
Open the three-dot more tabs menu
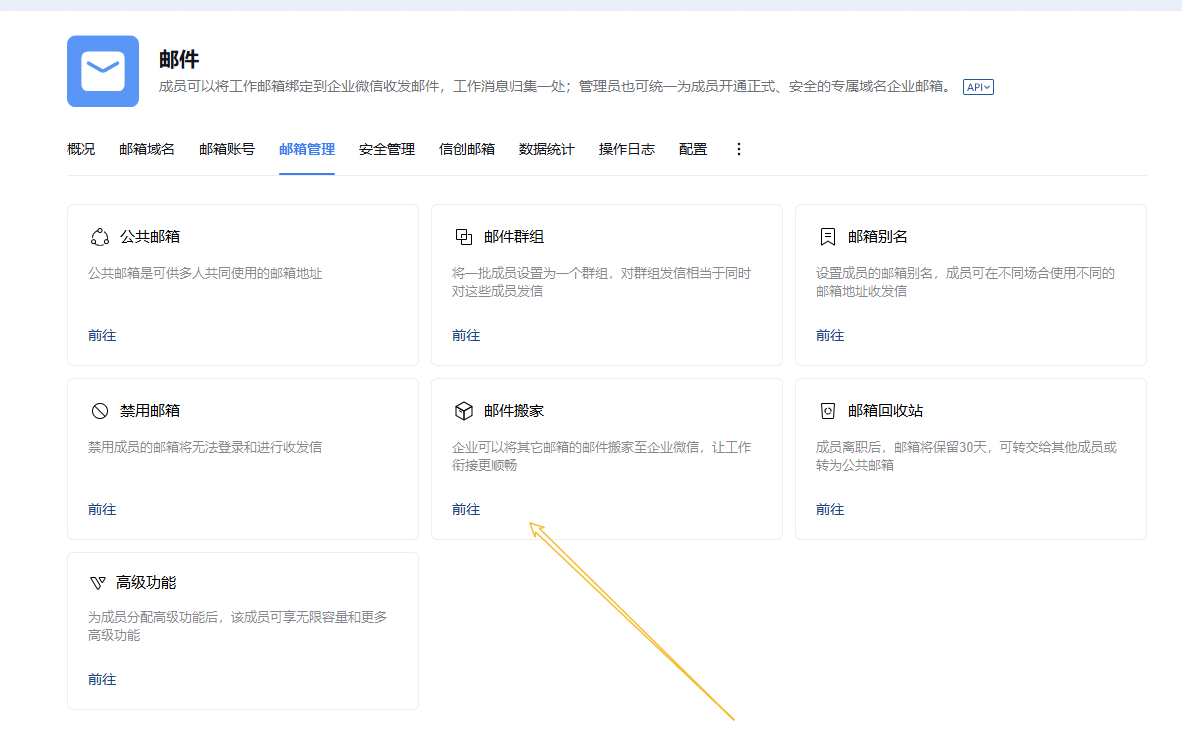pyautogui.click(x=739, y=149)
